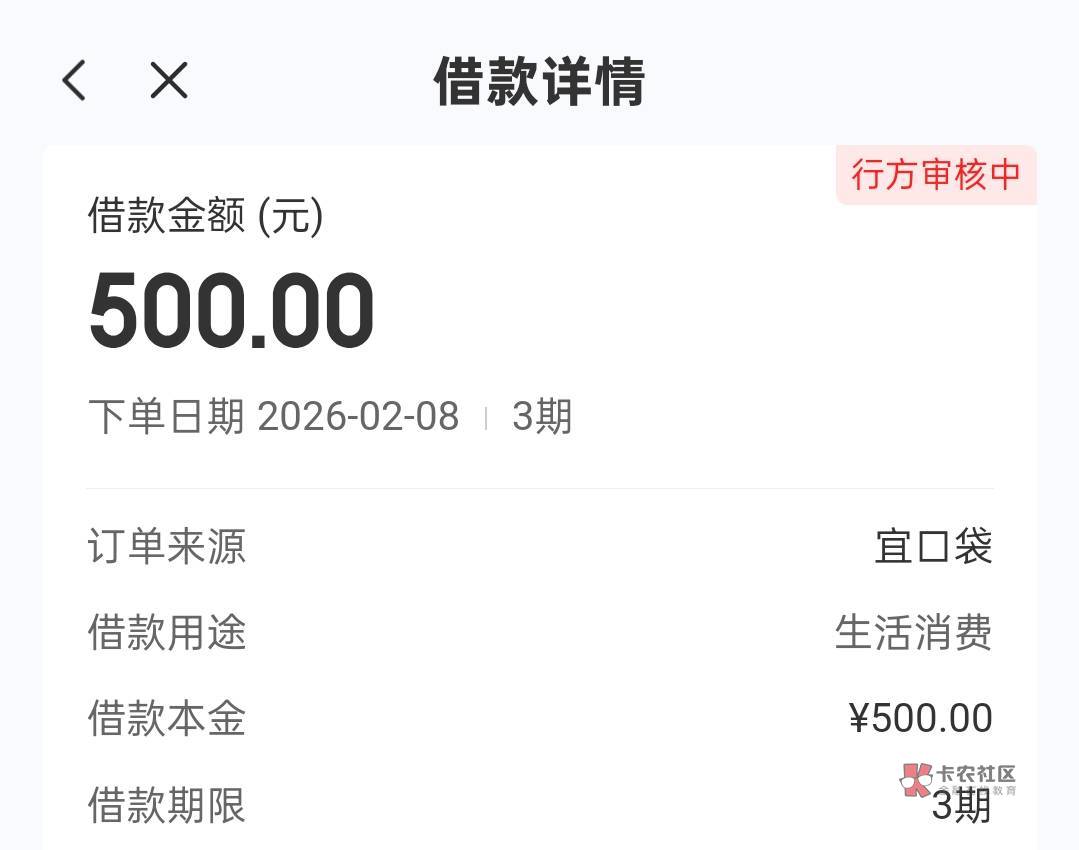
Task: Select the 借款金额 label text
Action: (166, 216)
